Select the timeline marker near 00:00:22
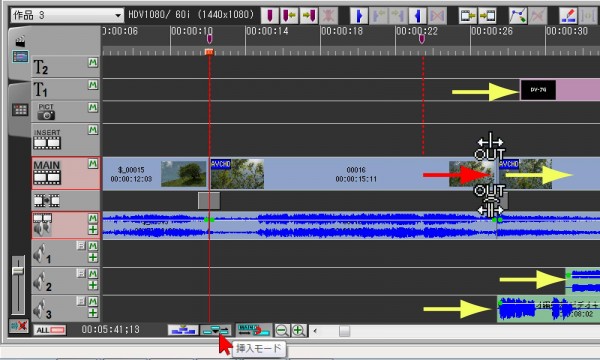Image resolution: width=600 pixels, height=360 pixels. [x=422, y=39]
